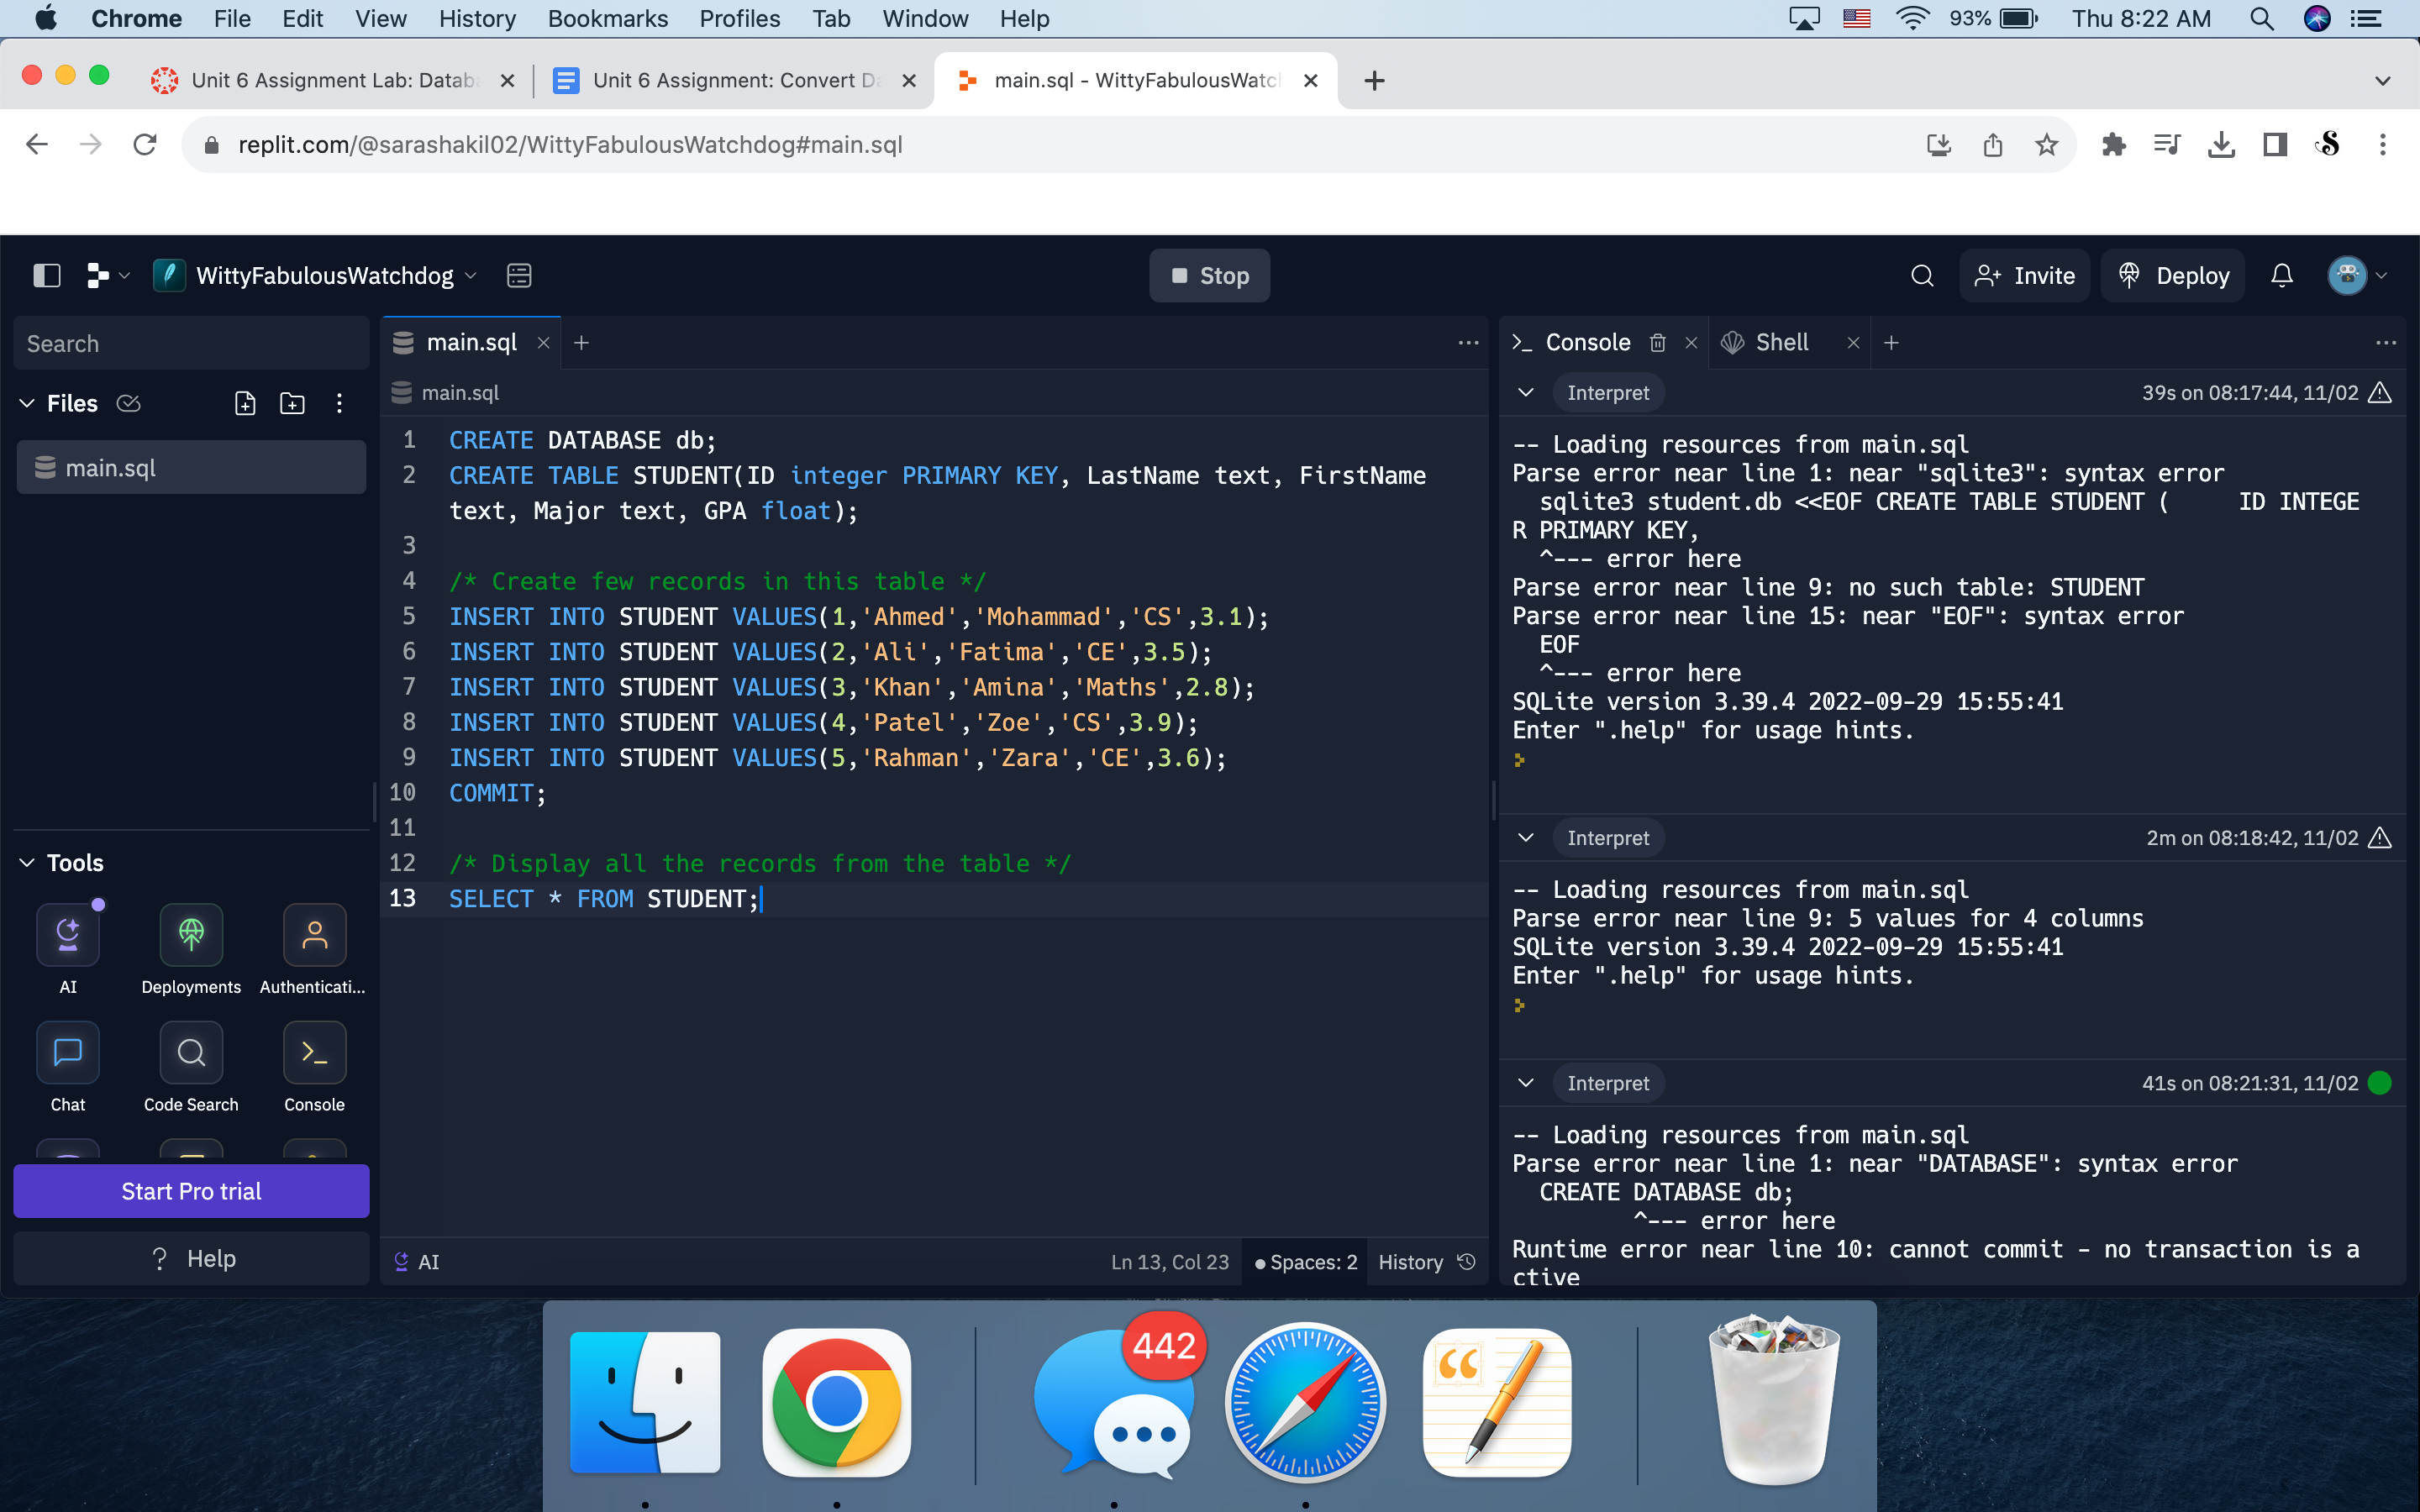This screenshot has height=1512, width=2420.
Task: Toggle the left sidebar panel
Action: point(46,275)
